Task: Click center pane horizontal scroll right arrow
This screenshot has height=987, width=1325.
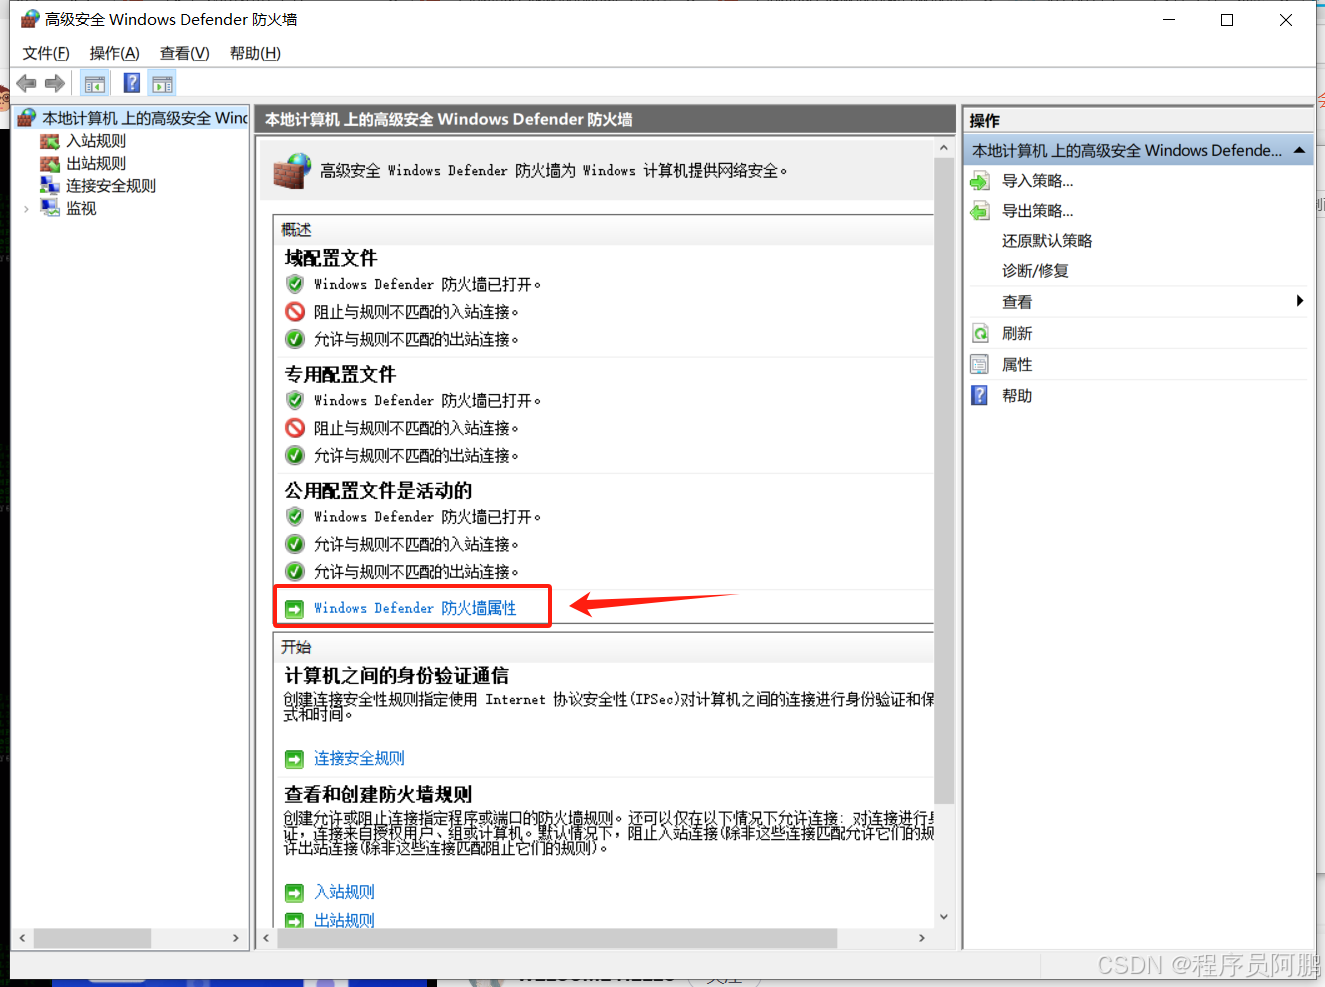Action: tap(922, 938)
